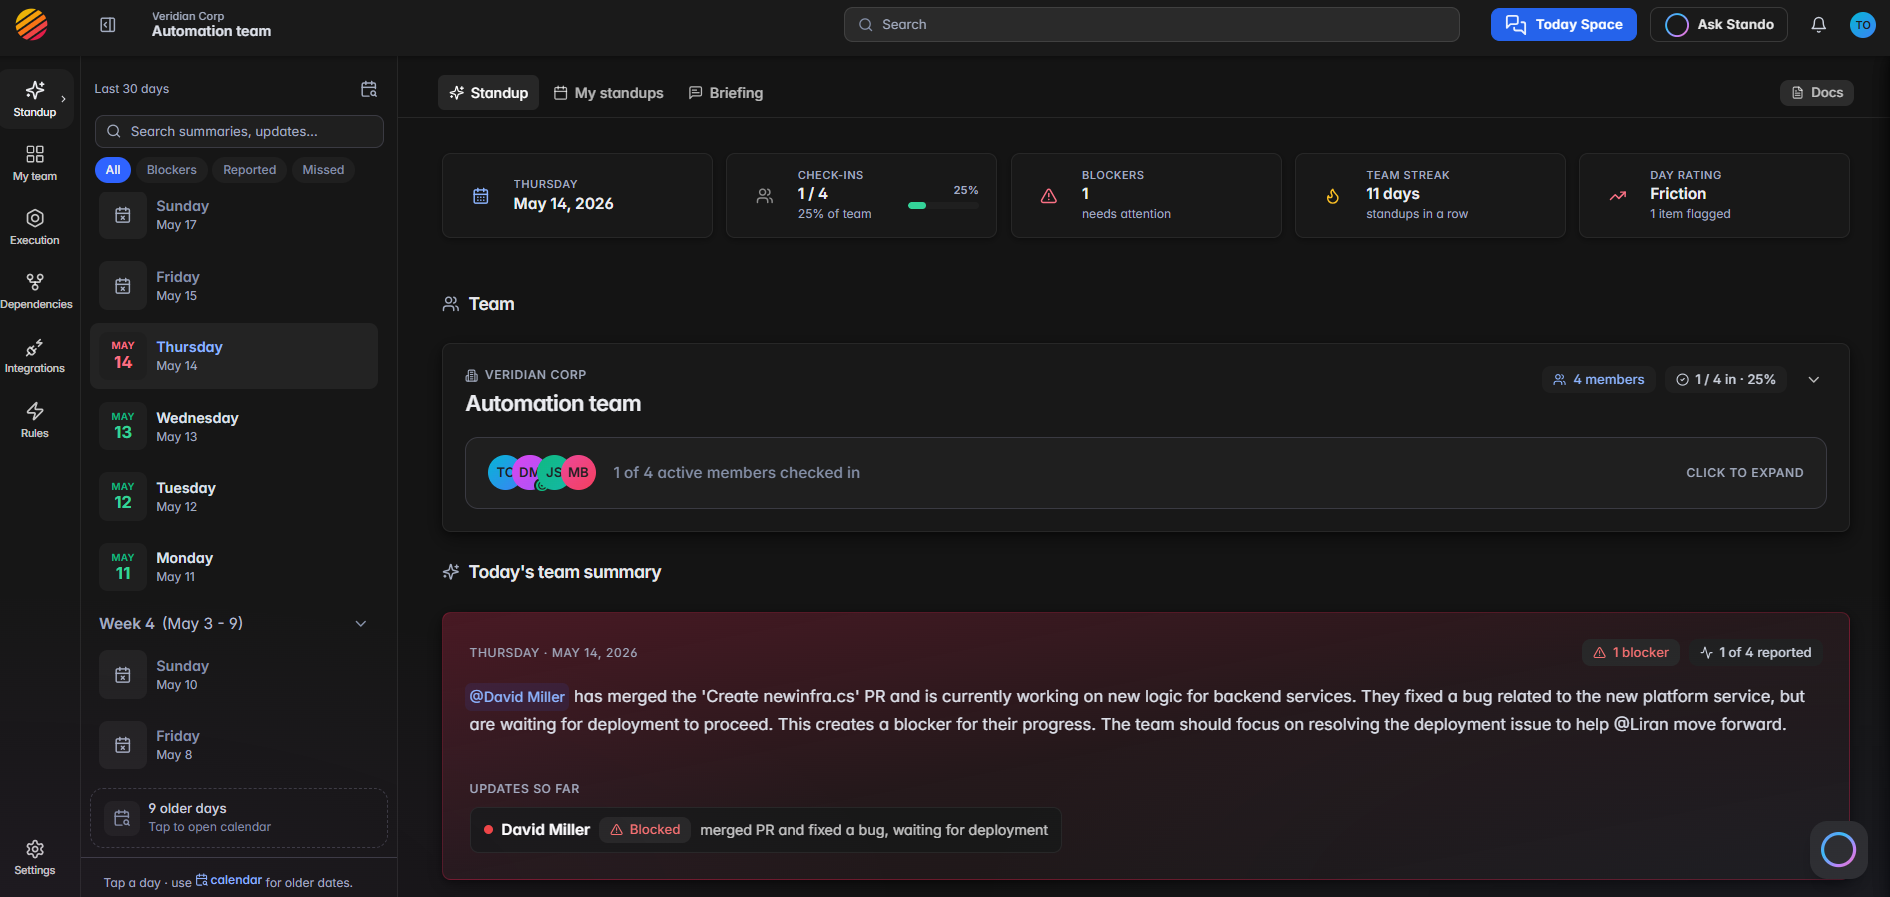1890x897 pixels.
Task: Click the Stando logo at top left
Action: tap(32, 24)
